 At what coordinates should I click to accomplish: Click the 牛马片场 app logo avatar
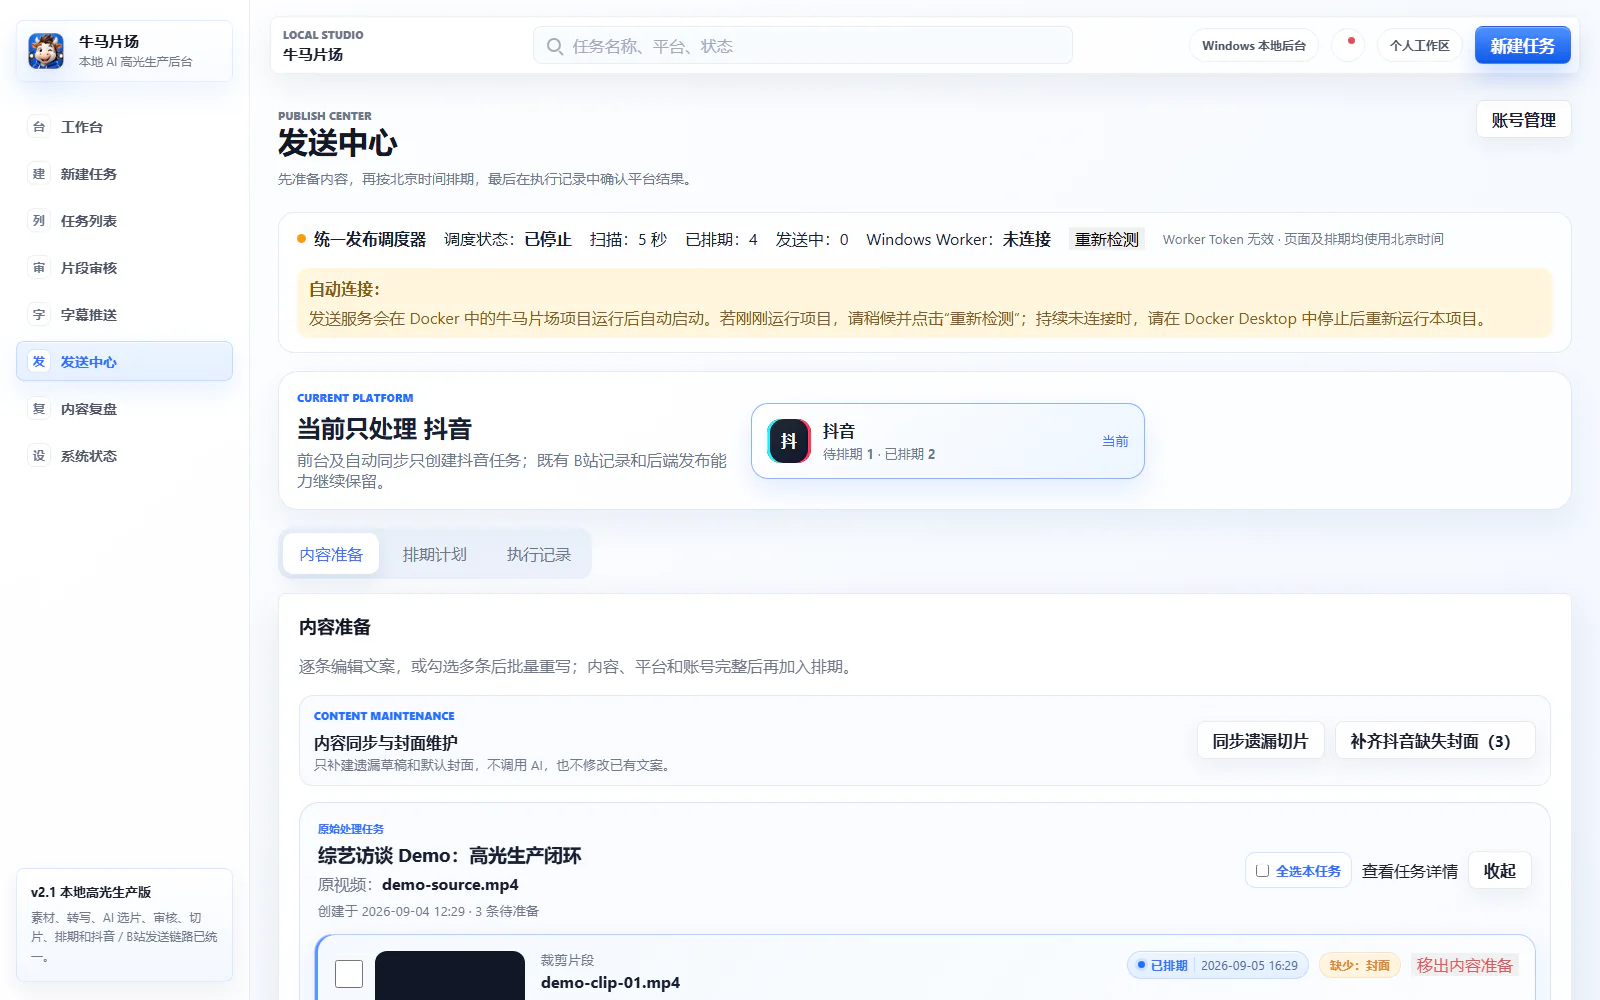pos(46,50)
